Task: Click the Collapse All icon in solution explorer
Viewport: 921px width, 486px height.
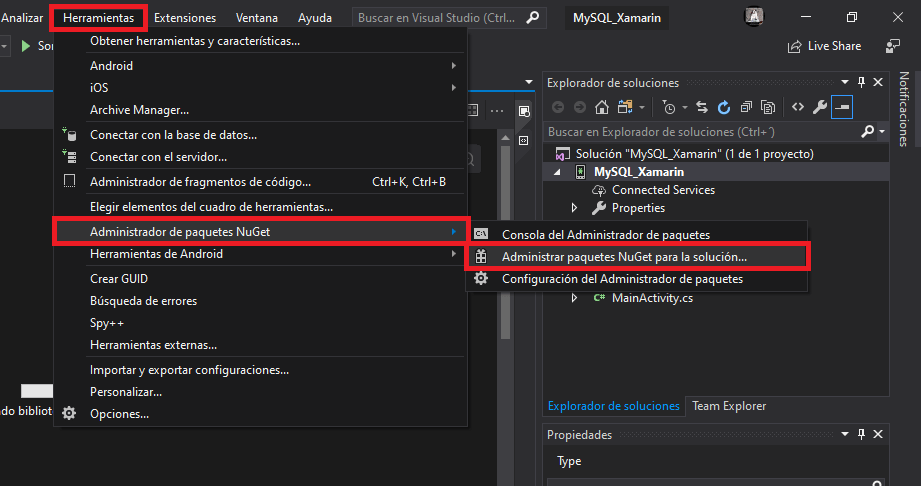Action: [x=746, y=107]
